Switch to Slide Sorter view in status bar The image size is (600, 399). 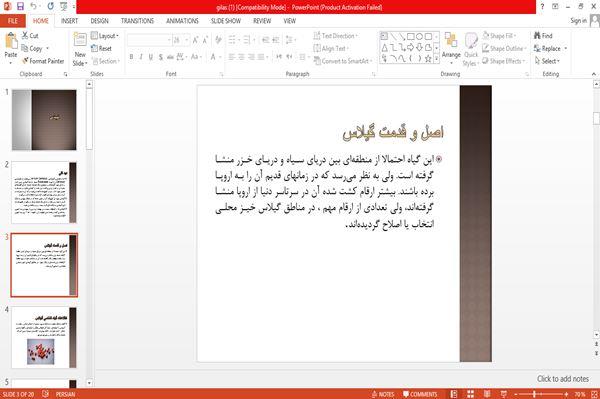click(x=470, y=394)
